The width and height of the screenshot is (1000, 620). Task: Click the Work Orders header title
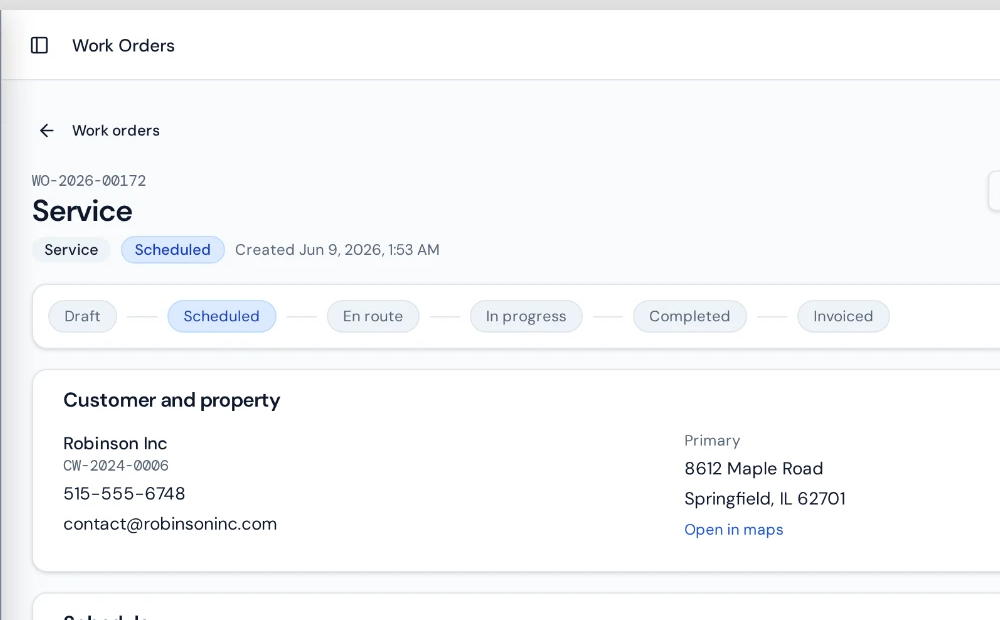pyautogui.click(x=123, y=46)
